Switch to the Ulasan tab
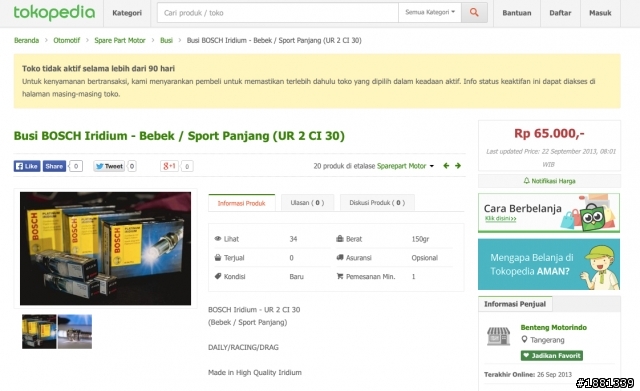The height and width of the screenshot is (391, 640). click(x=307, y=203)
